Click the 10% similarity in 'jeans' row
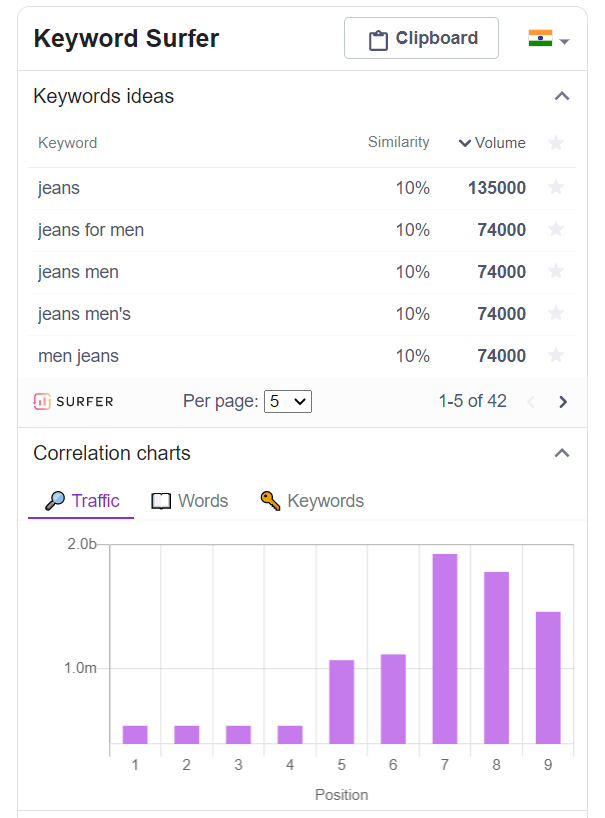The width and height of the screenshot is (605, 818). [x=413, y=188]
